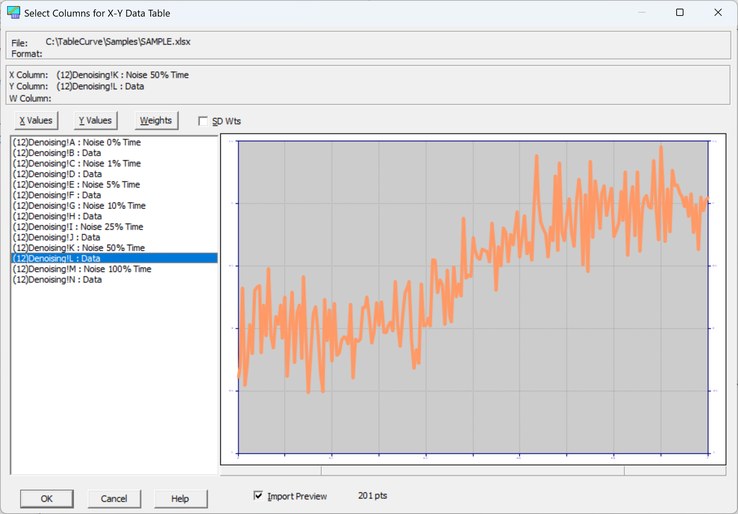Maximize the Select Columns dialog window
This screenshot has width=738, height=514.
coord(680,12)
